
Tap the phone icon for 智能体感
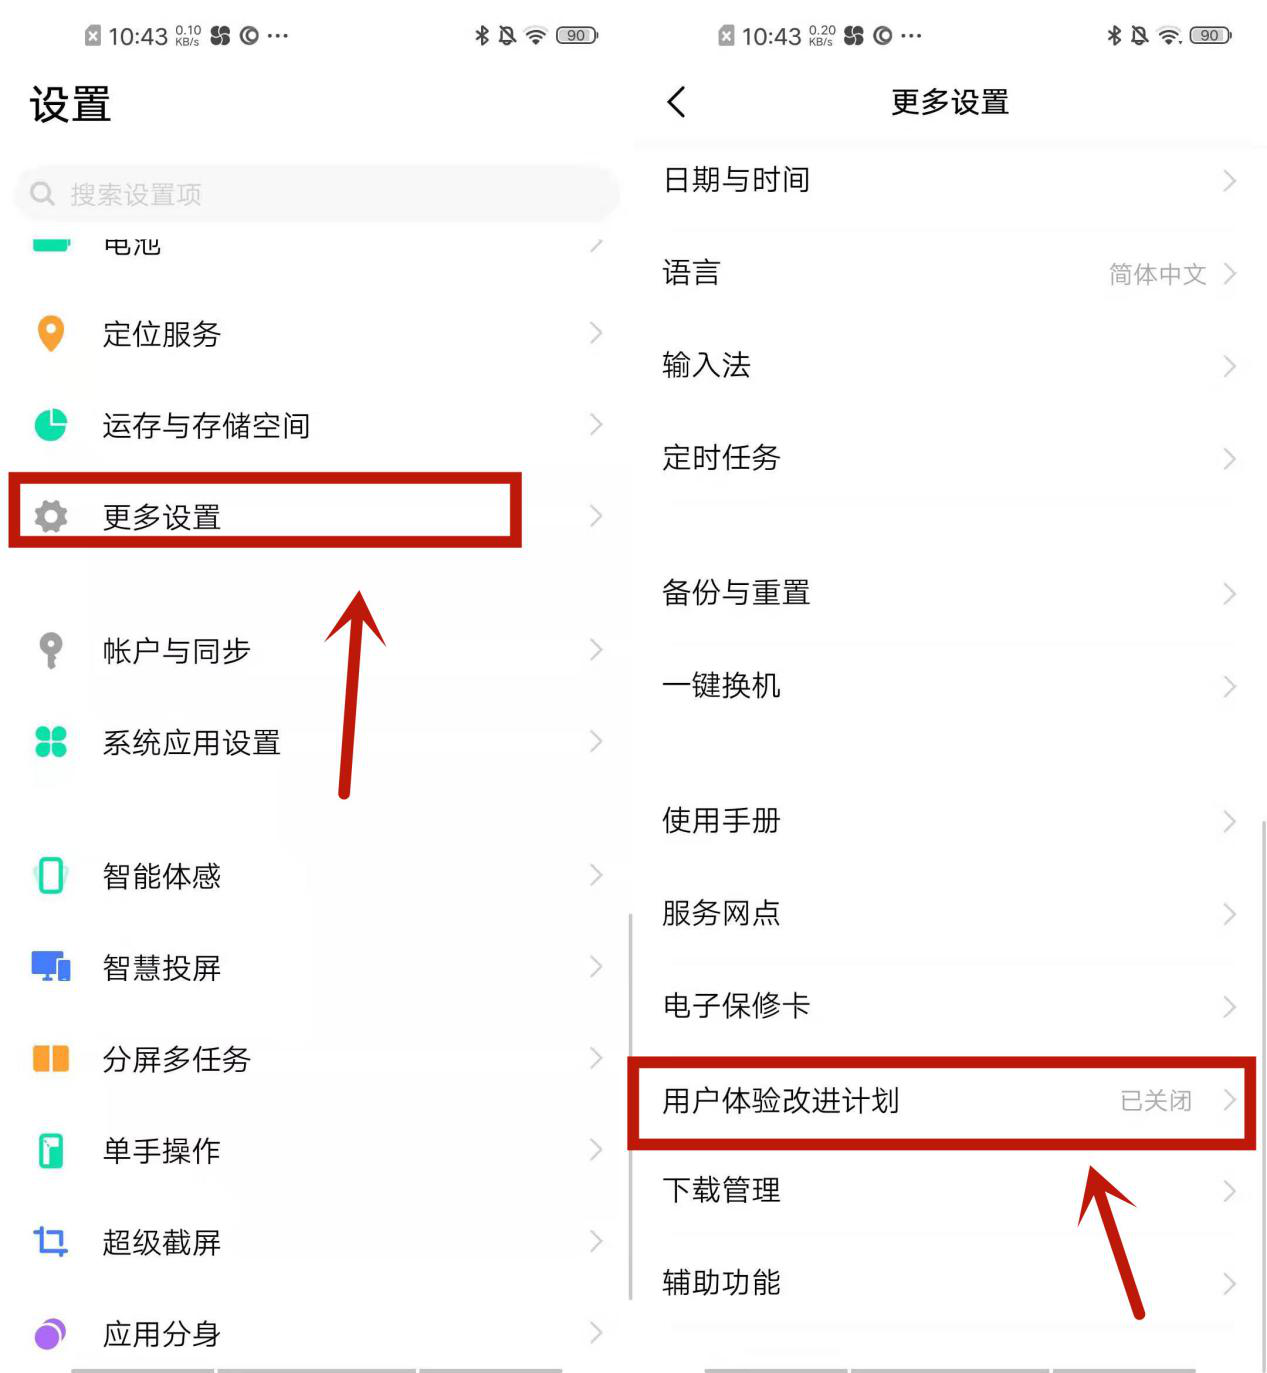pos(48,875)
